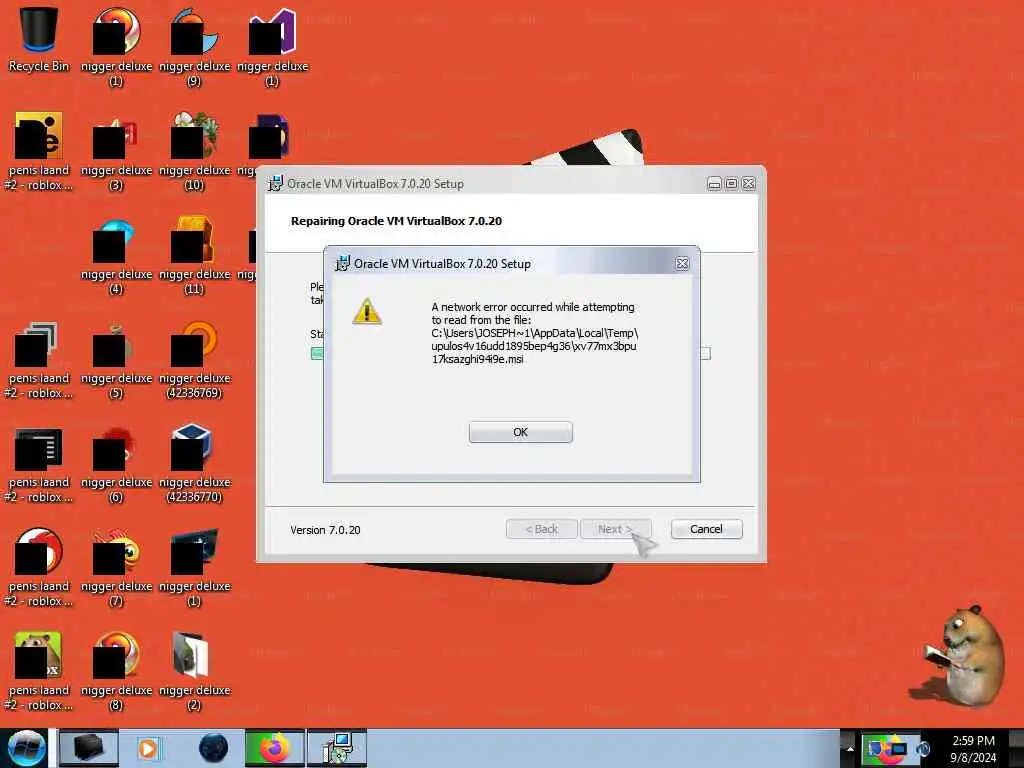Open the dark blue globe taskbar icon
Screen dimensions: 1024x768
tap(213, 748)
